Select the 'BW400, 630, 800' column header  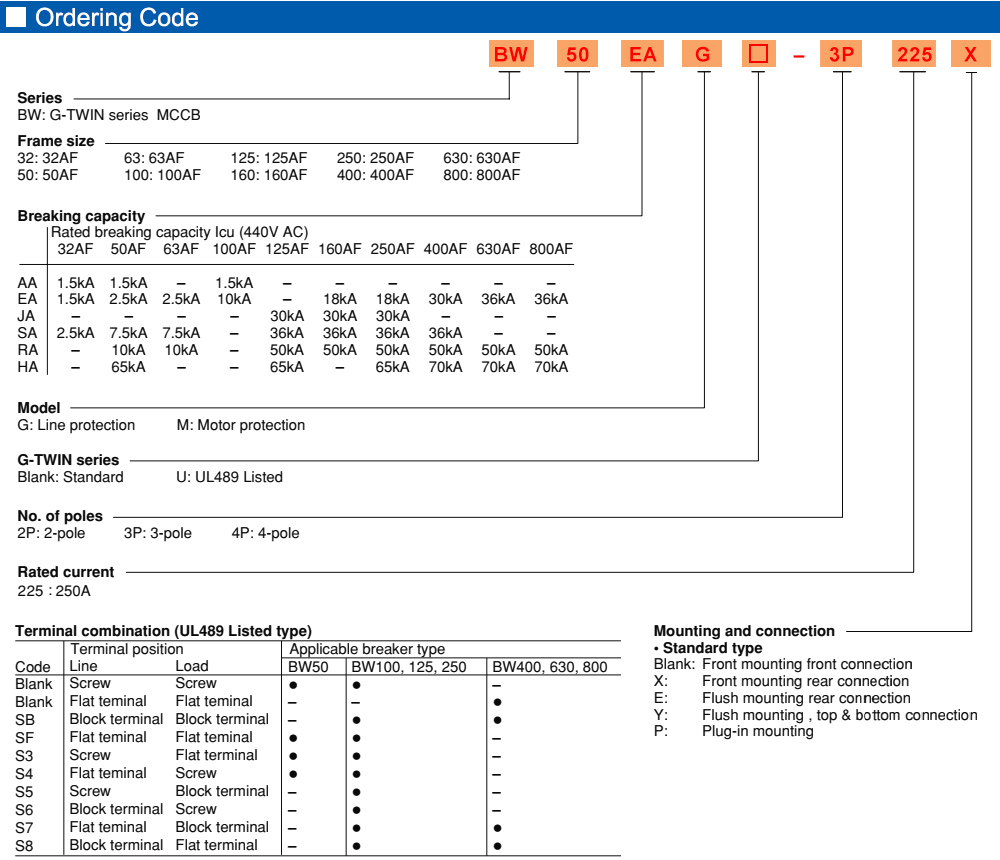[x=550, y=667]
